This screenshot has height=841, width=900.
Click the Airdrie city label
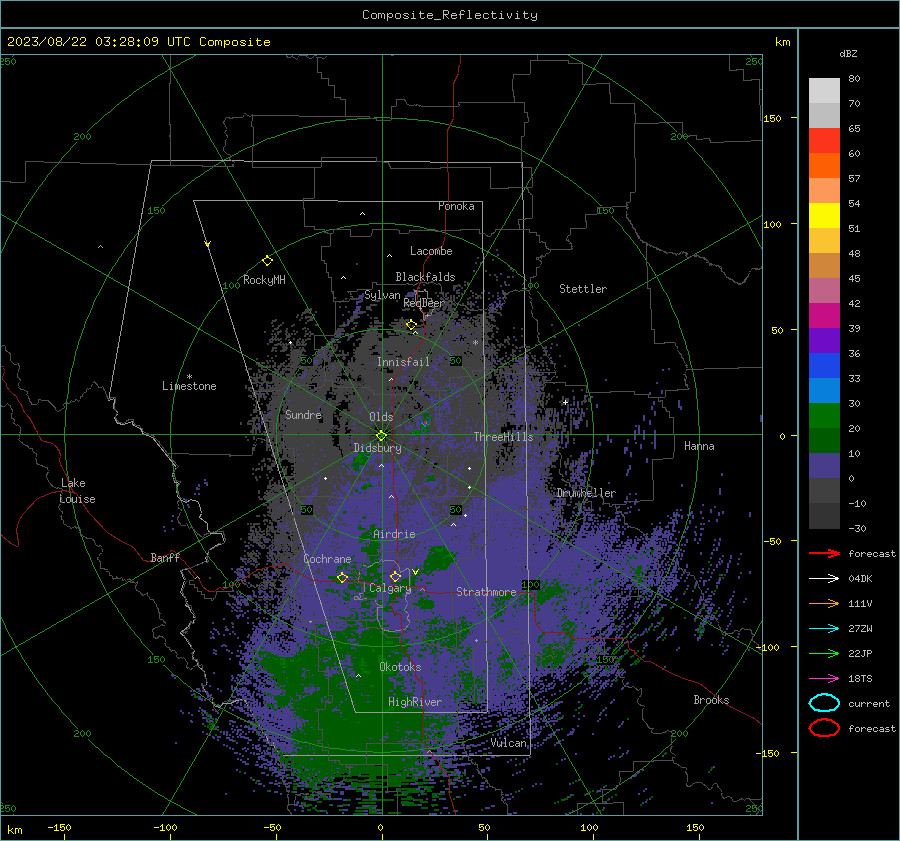[394, 534]
